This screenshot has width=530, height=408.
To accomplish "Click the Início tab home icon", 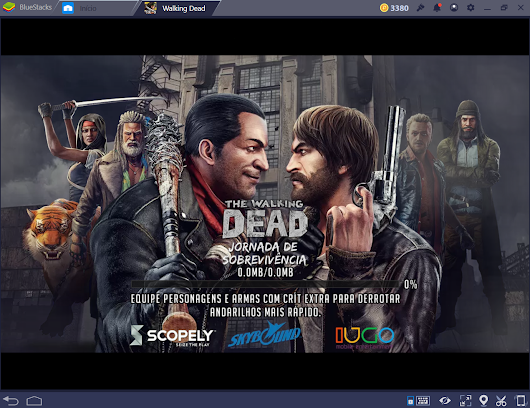I will click(68, 8).
